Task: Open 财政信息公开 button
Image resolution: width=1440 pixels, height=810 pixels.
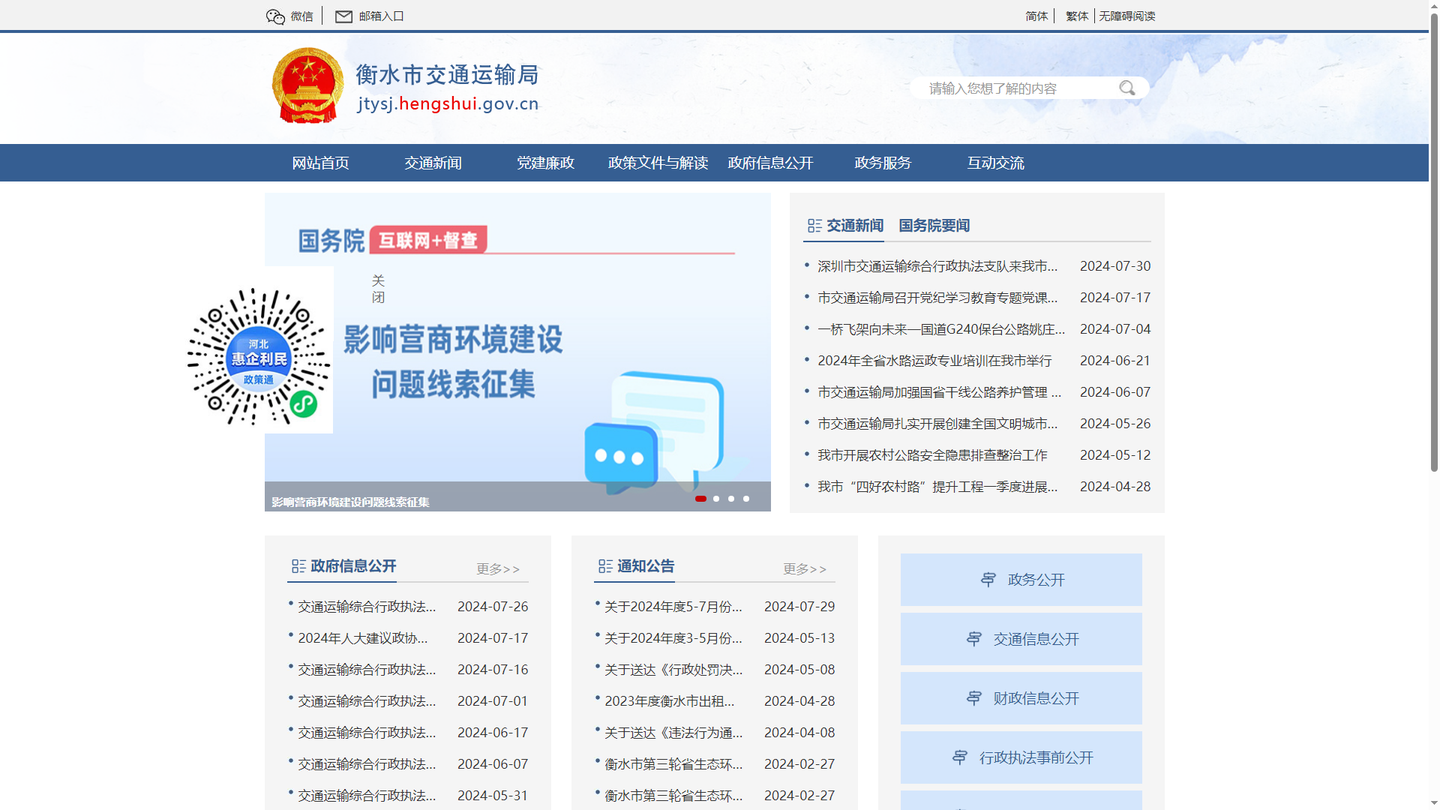Action: pyautogui.click(x=1021, y=698)
